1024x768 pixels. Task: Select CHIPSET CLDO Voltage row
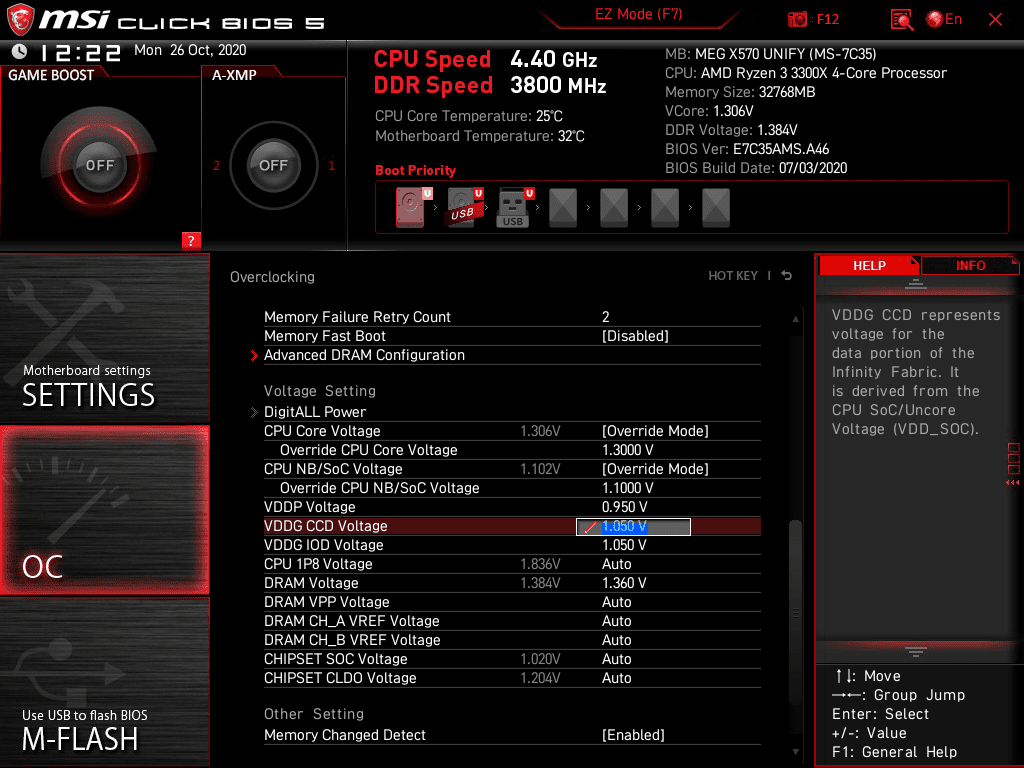point(512,677)
